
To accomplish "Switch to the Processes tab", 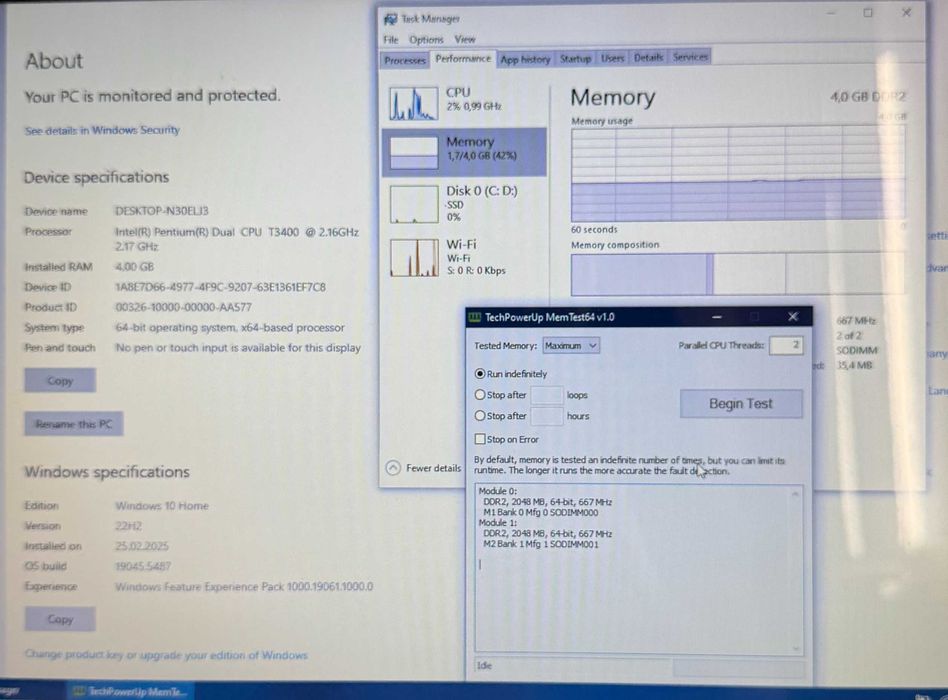I will click(x=405, y=60).
